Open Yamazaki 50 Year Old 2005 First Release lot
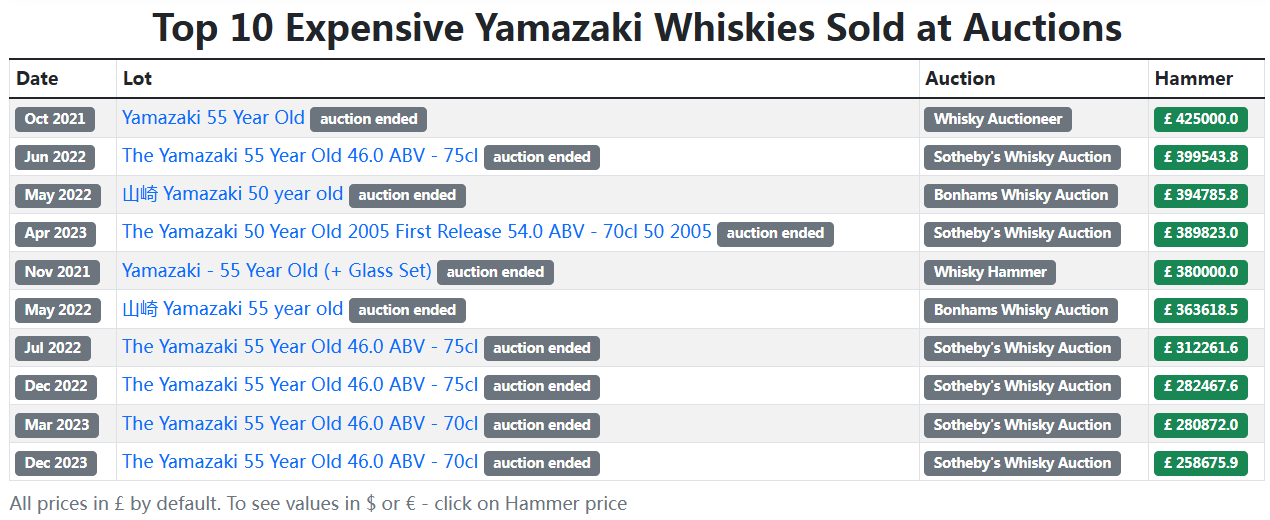This screenshot has height=520, width=1270. point(416,232)
